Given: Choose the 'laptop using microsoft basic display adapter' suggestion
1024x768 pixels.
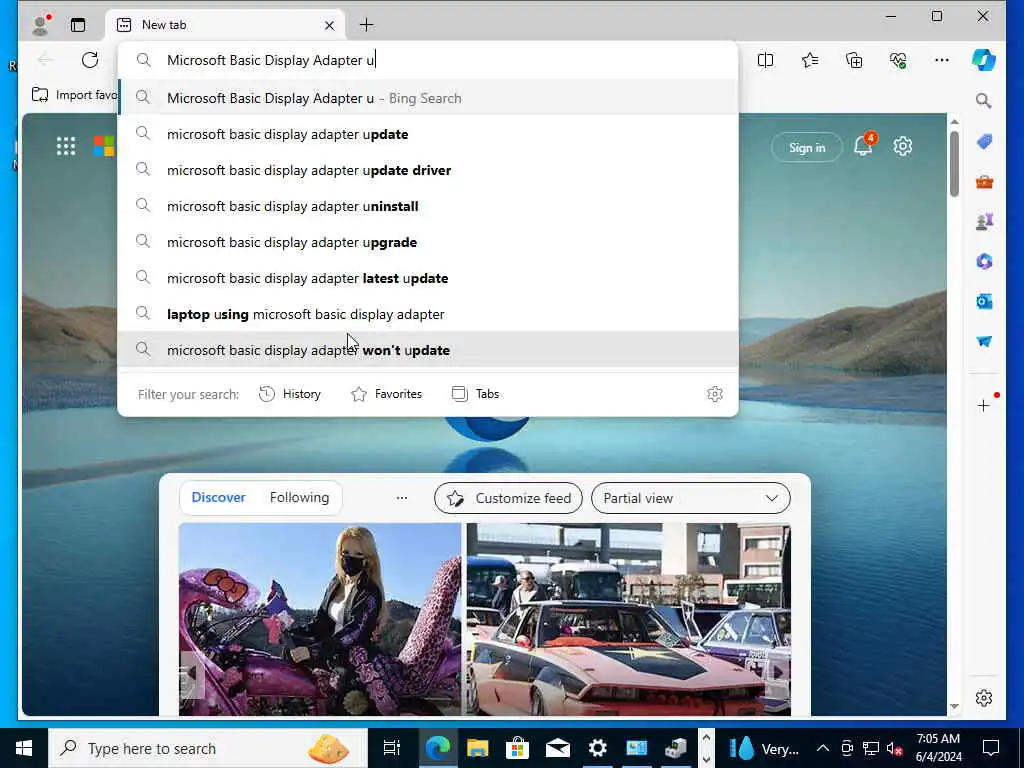Looking at the screenshot, I should pos(428,313).
